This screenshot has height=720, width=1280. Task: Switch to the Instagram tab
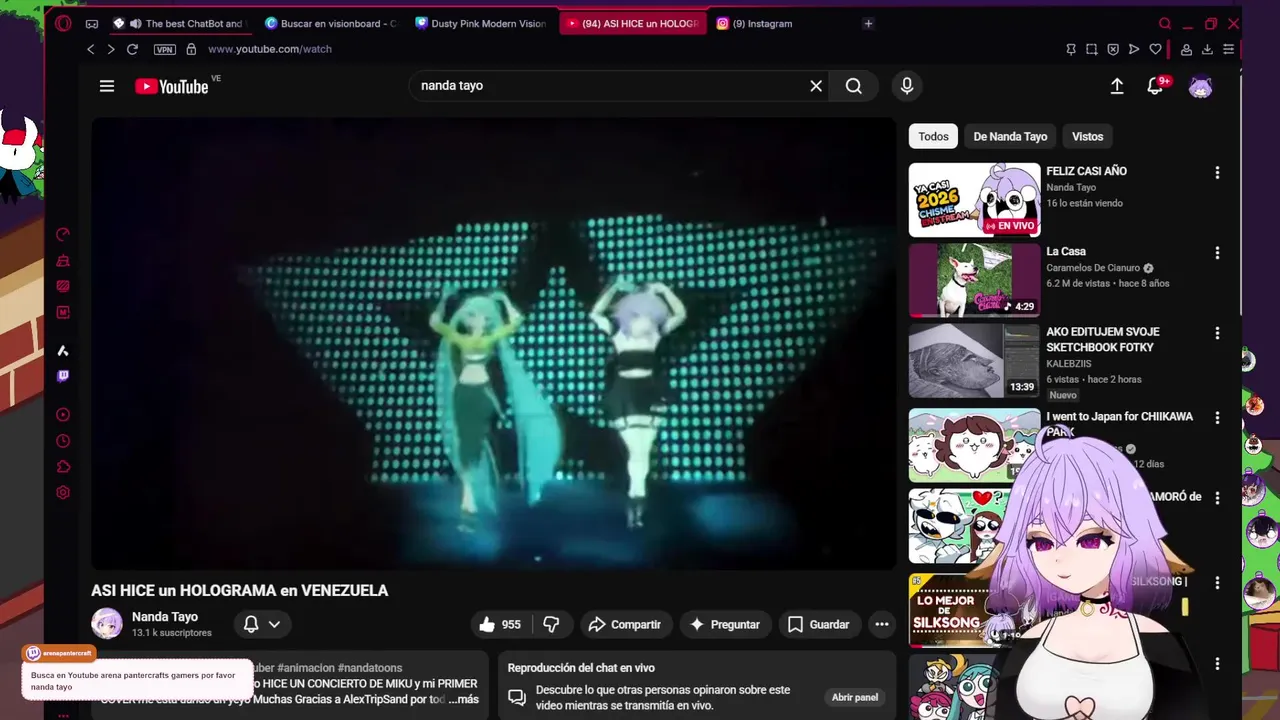(x=762, y=24)
